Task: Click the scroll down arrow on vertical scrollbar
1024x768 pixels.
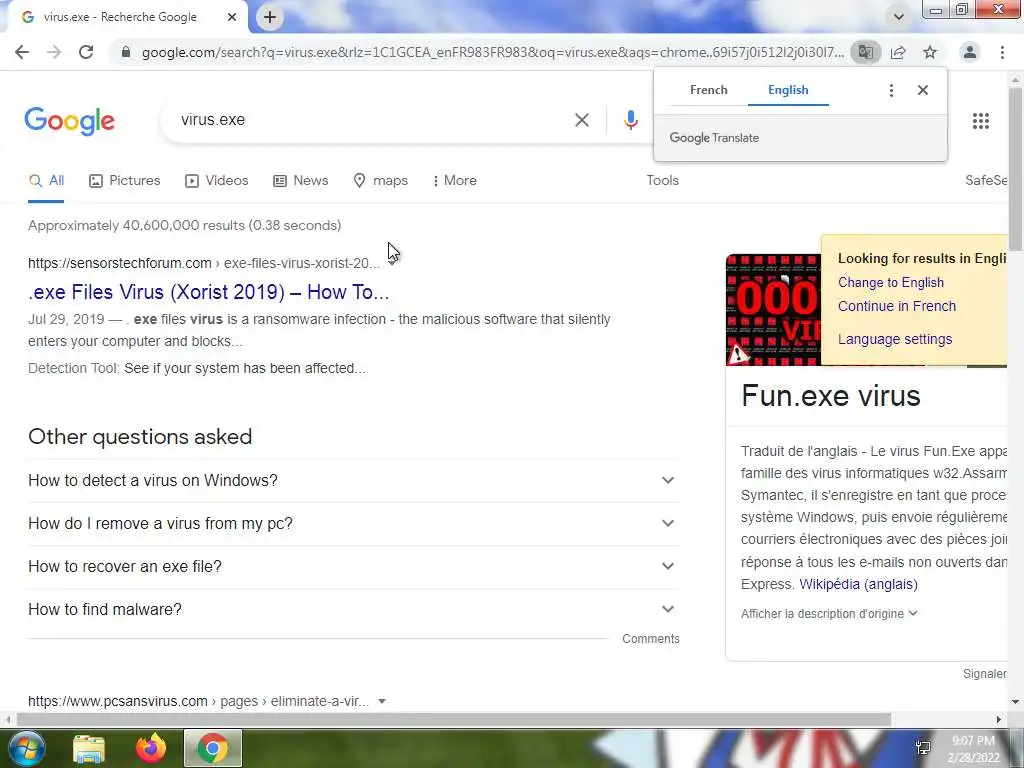Action: point(1016,702)
